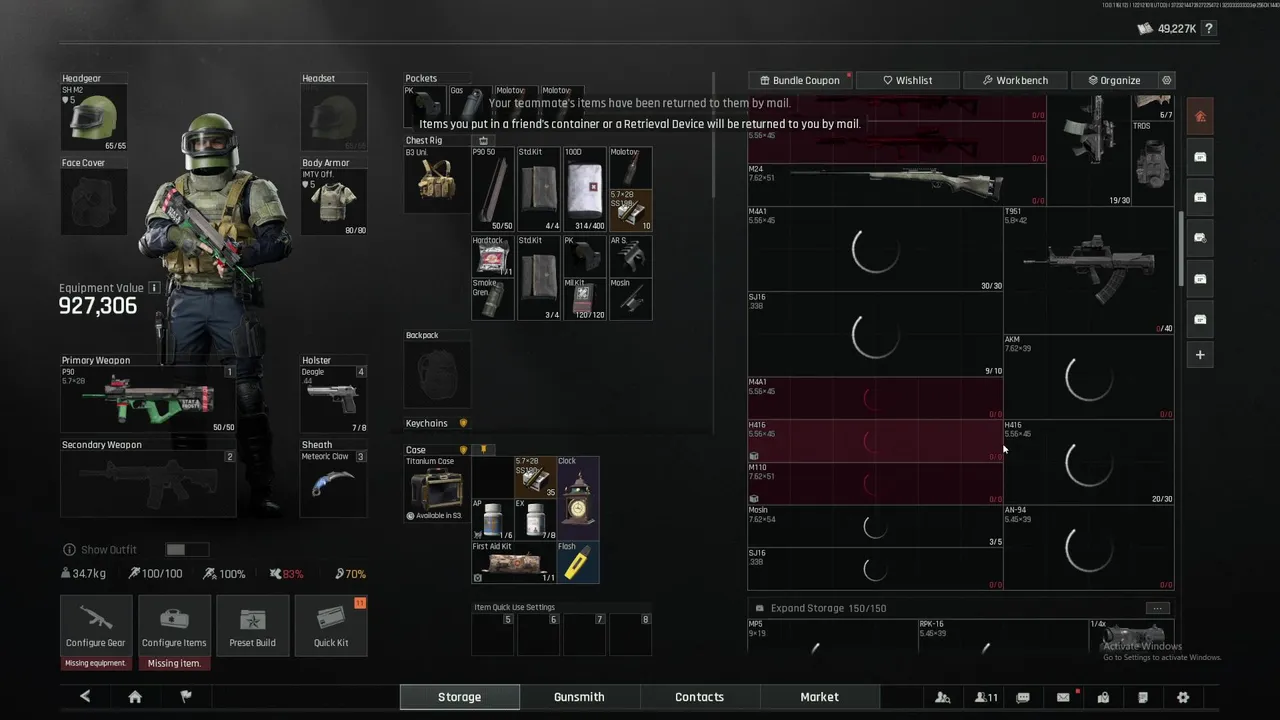Open the map marker icon in bottom bar
Viewport: 1280px width, 720px height.
click(1103, 697)
